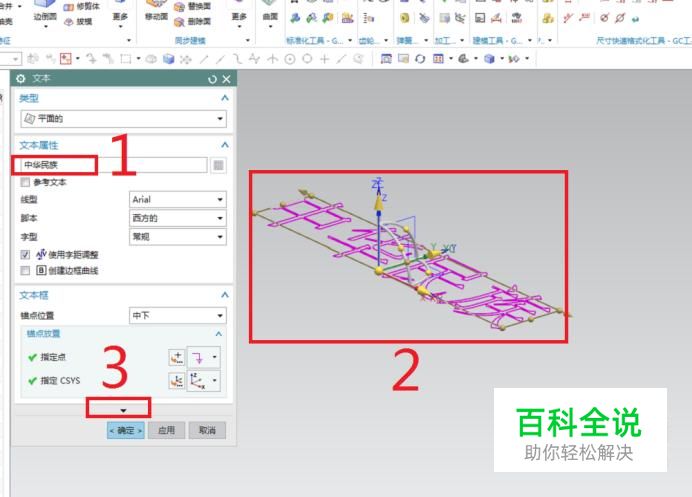
Task: Click the red-framed selection icon in selection bar
Action: pos(65,58)
